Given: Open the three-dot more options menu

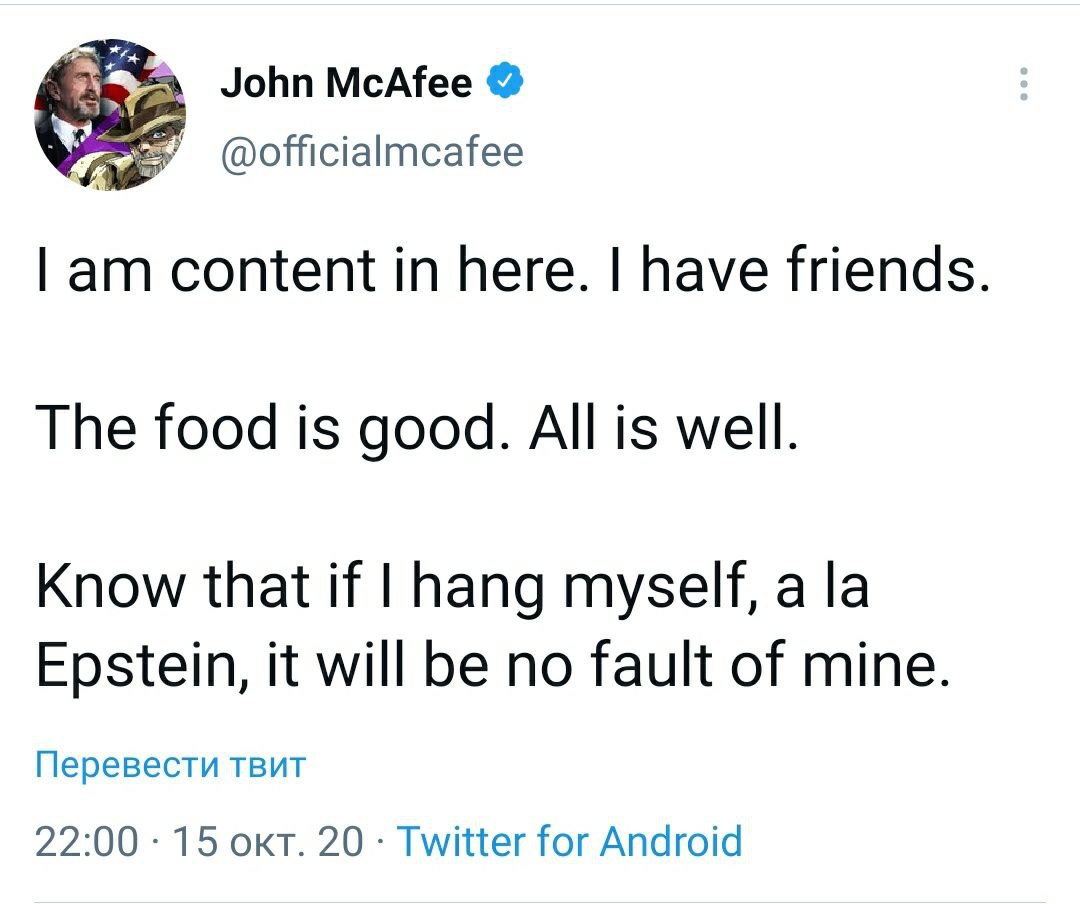Looking at the screenshot, I should pyautogui.click(x=1023, y=85).
